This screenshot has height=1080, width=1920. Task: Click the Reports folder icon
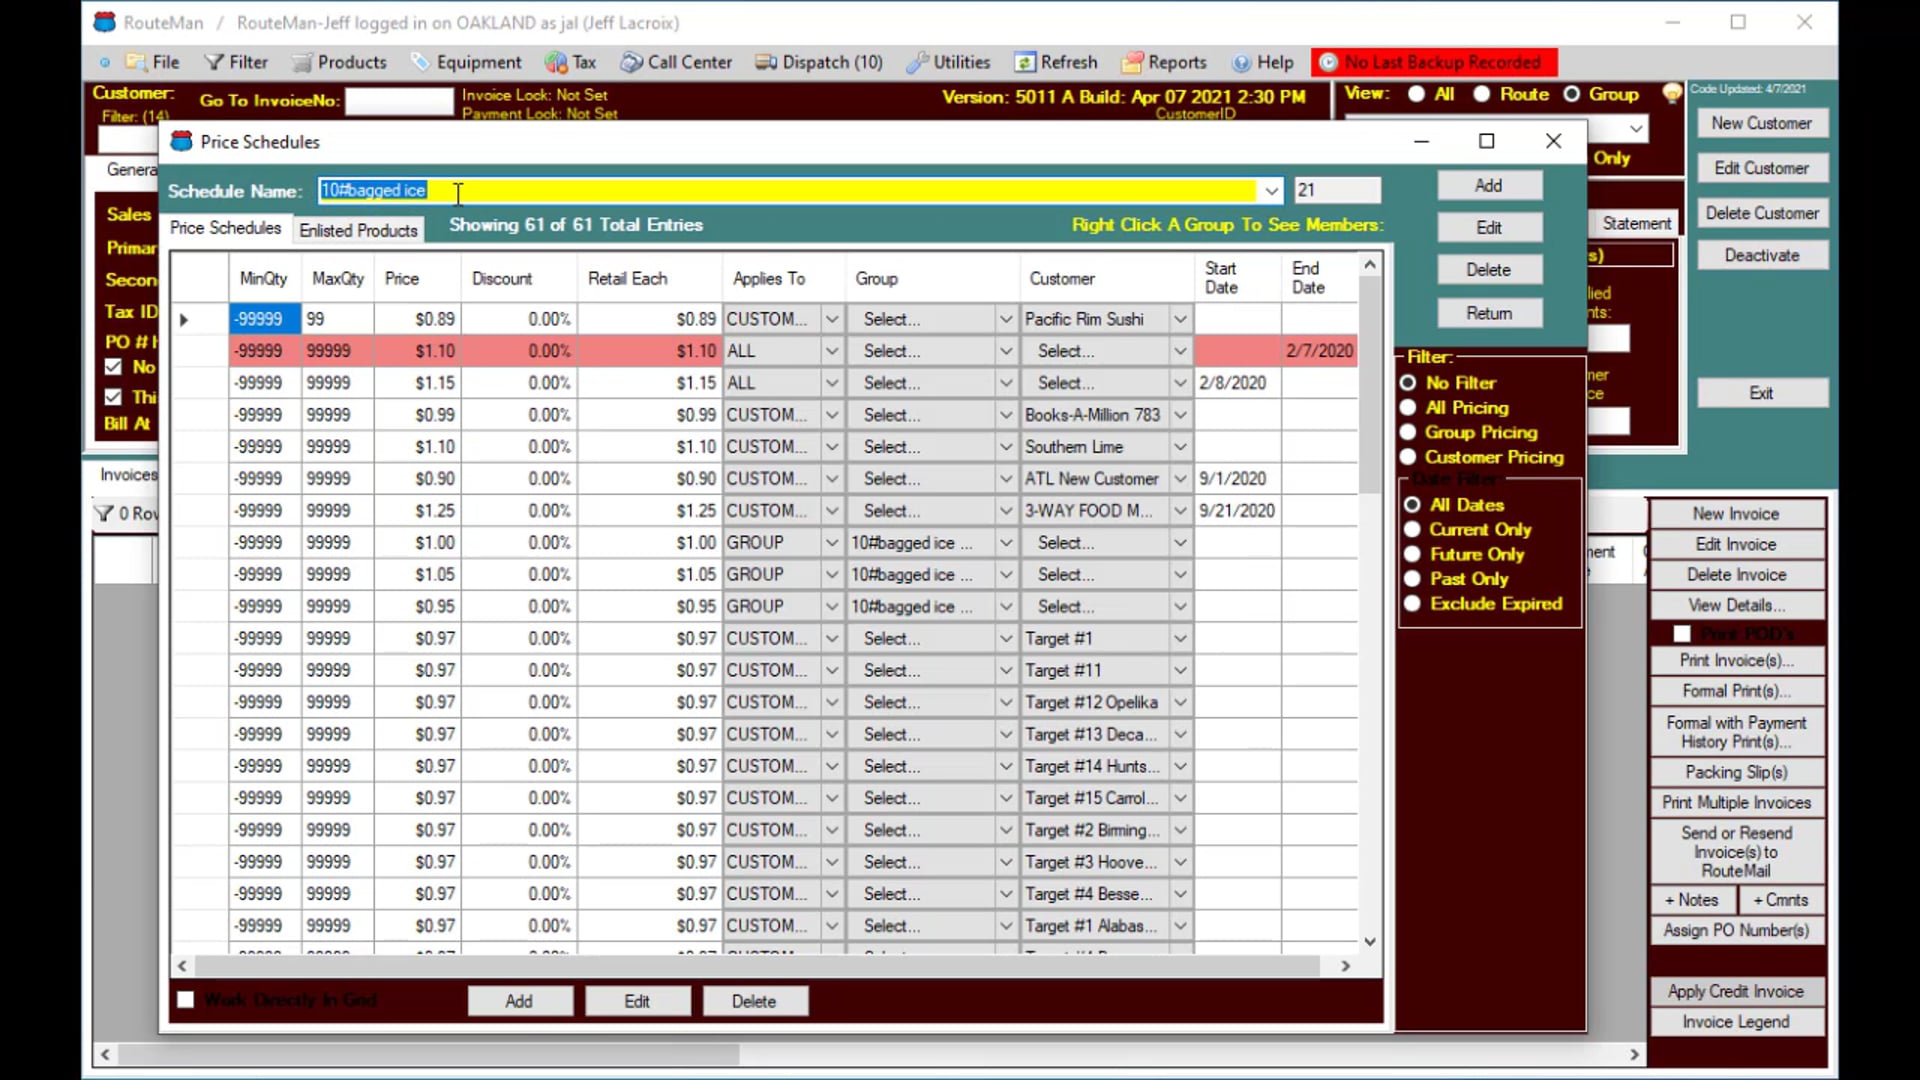point(1132,62)
